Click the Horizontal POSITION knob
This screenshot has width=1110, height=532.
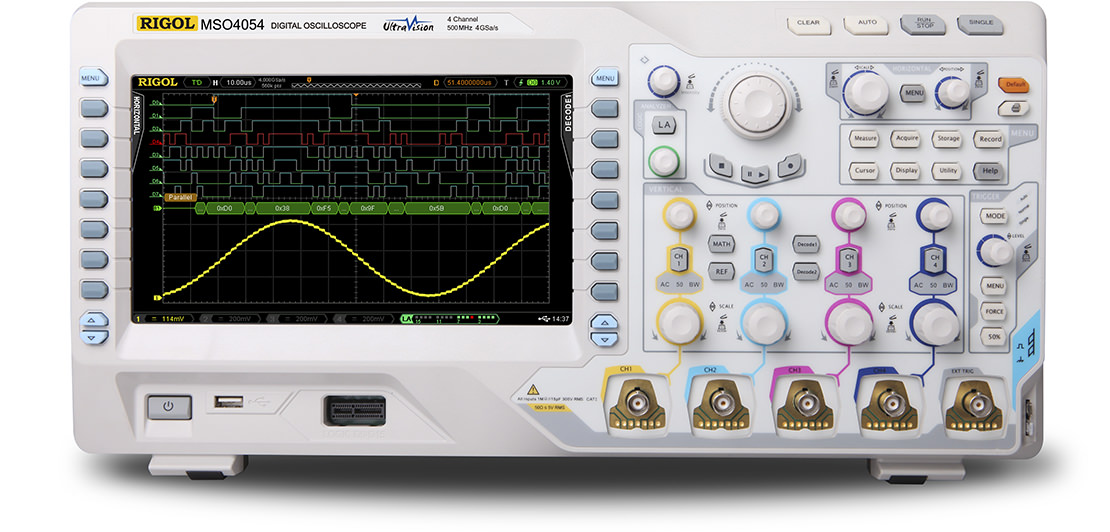[952, 92]
